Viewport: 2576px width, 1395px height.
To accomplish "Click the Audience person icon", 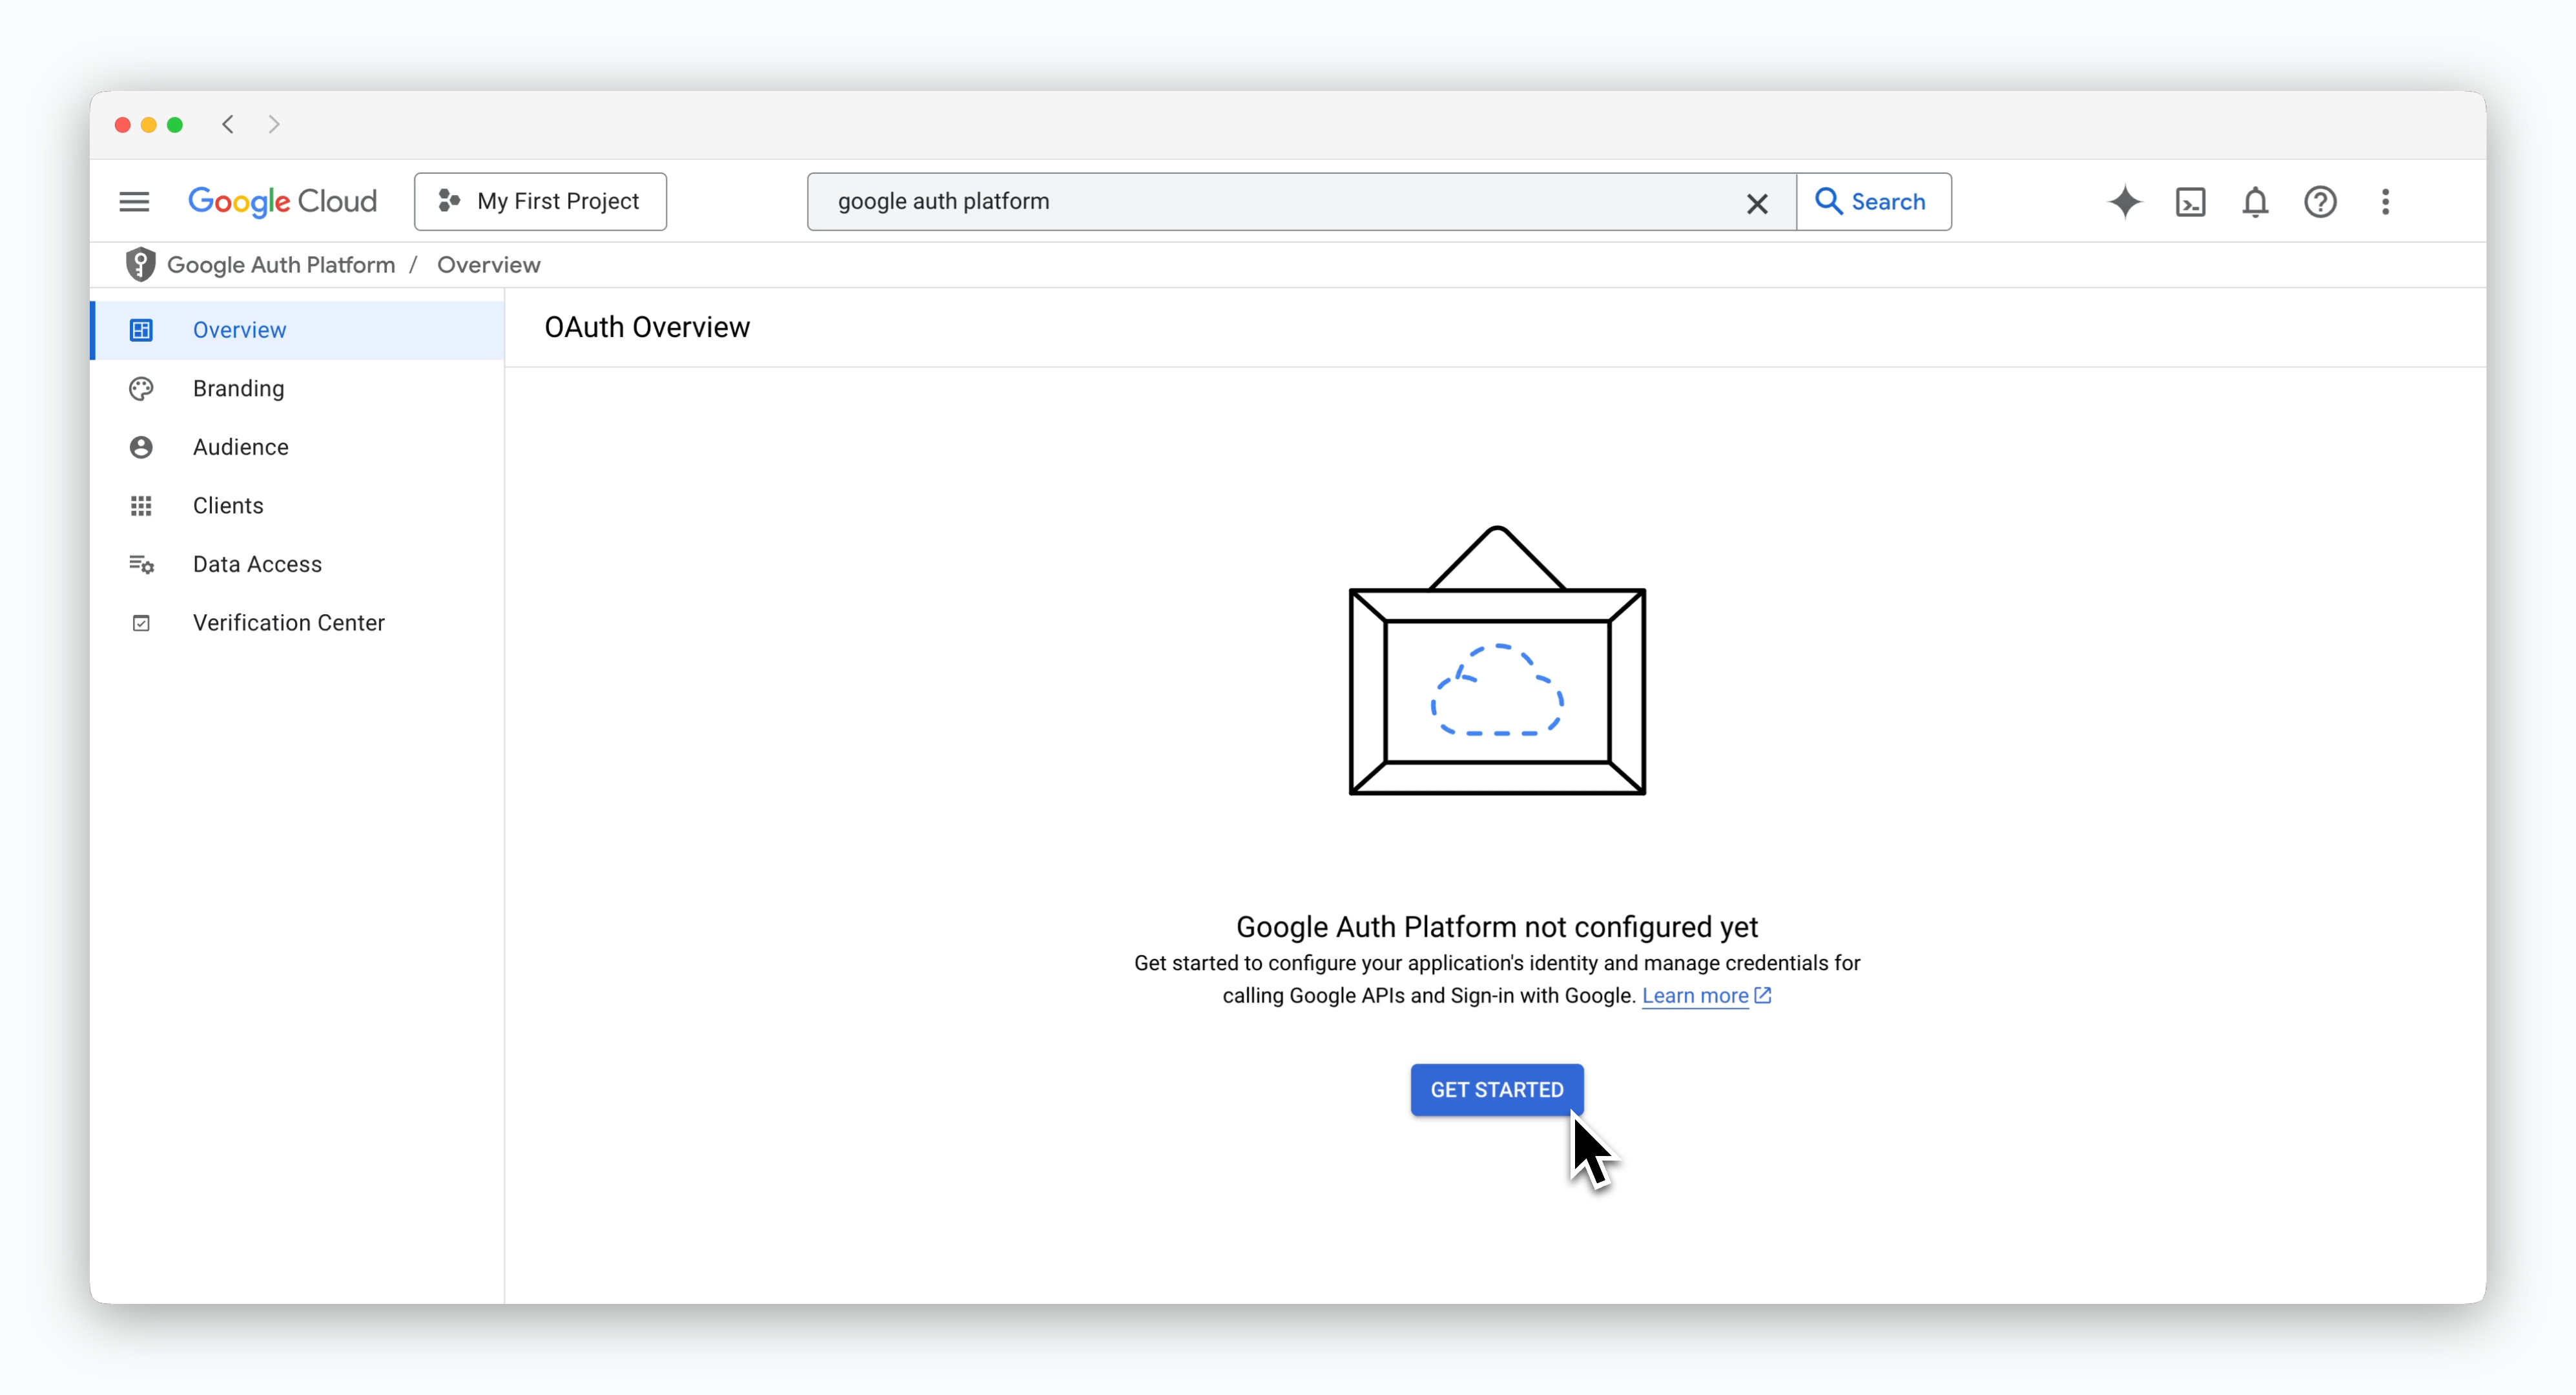I will coord(141,447).
